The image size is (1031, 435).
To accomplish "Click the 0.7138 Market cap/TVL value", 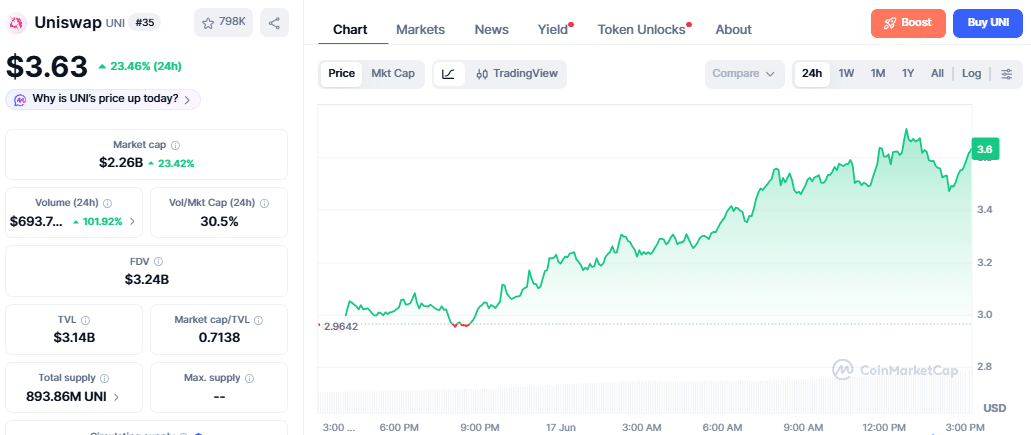I will 220,338.
